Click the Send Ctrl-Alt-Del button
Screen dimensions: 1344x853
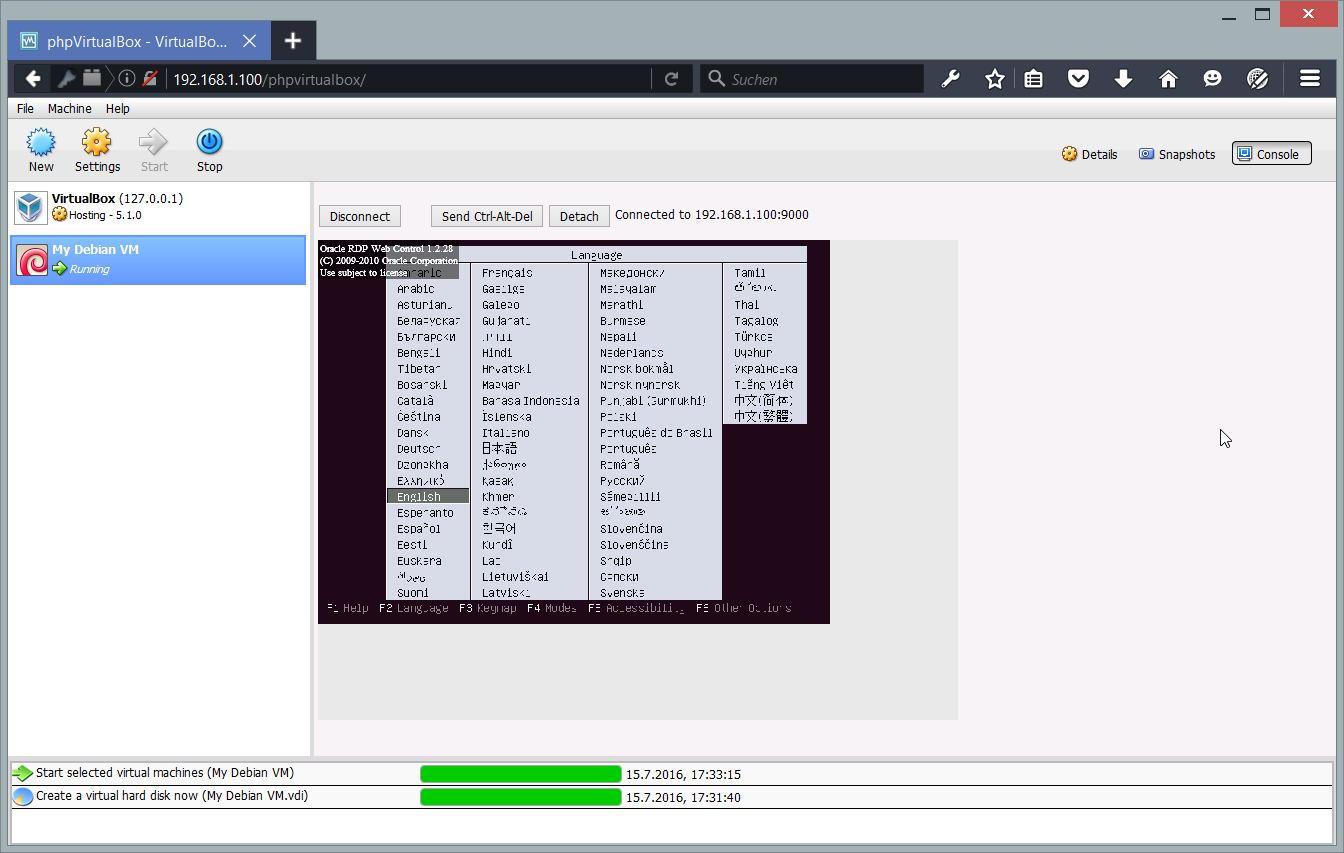pyautogui.click(x=487, y=216)
